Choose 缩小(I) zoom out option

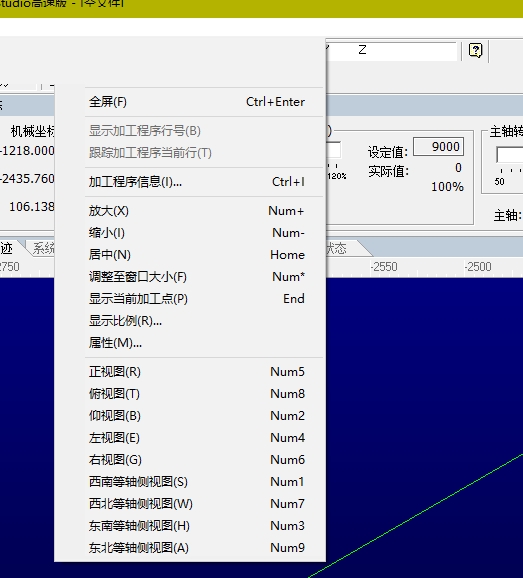[x=197, y=233]
